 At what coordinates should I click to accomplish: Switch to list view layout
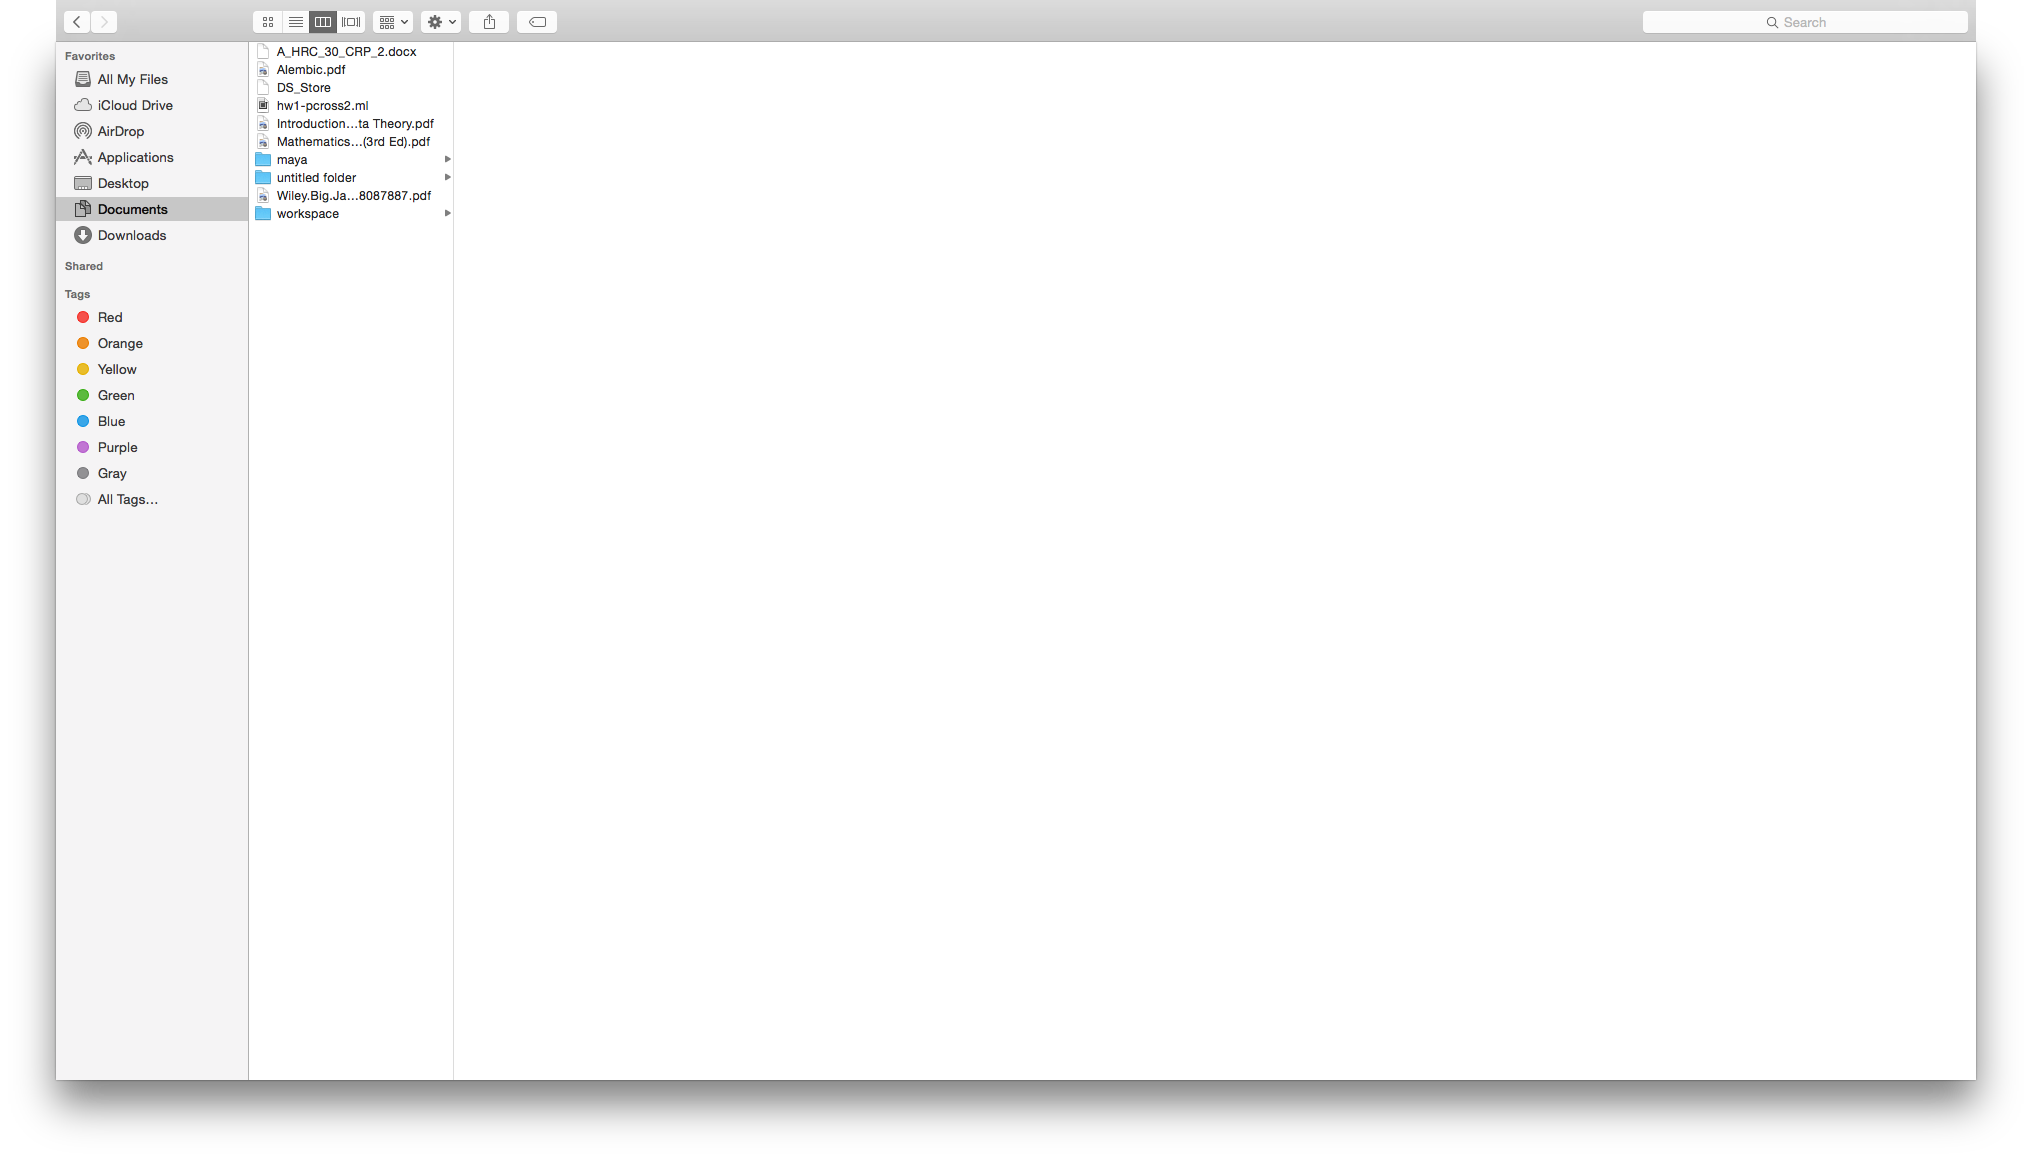(x=294, y=21)
